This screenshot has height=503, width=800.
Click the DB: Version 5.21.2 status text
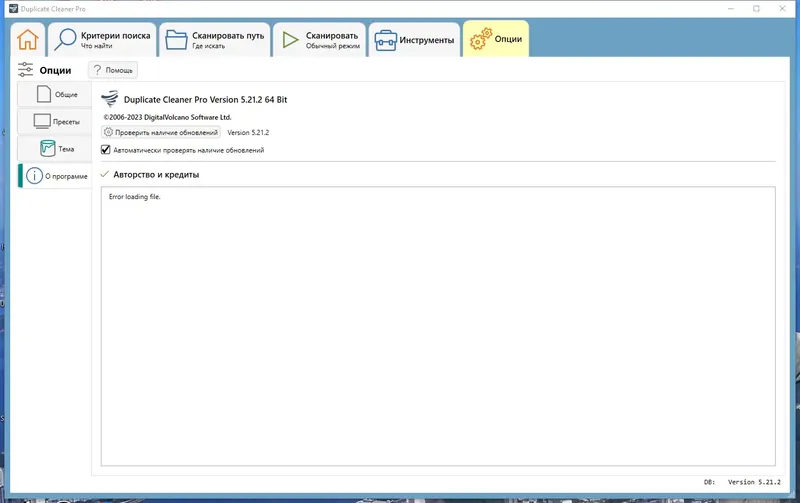tap(742, 482)
